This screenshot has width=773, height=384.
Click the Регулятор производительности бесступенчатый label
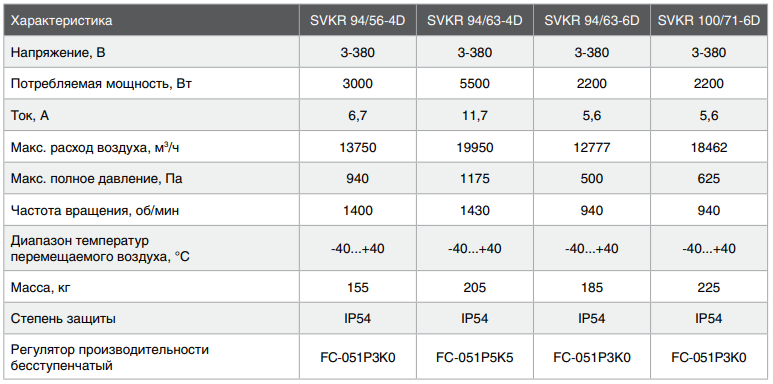click(110, 357)
